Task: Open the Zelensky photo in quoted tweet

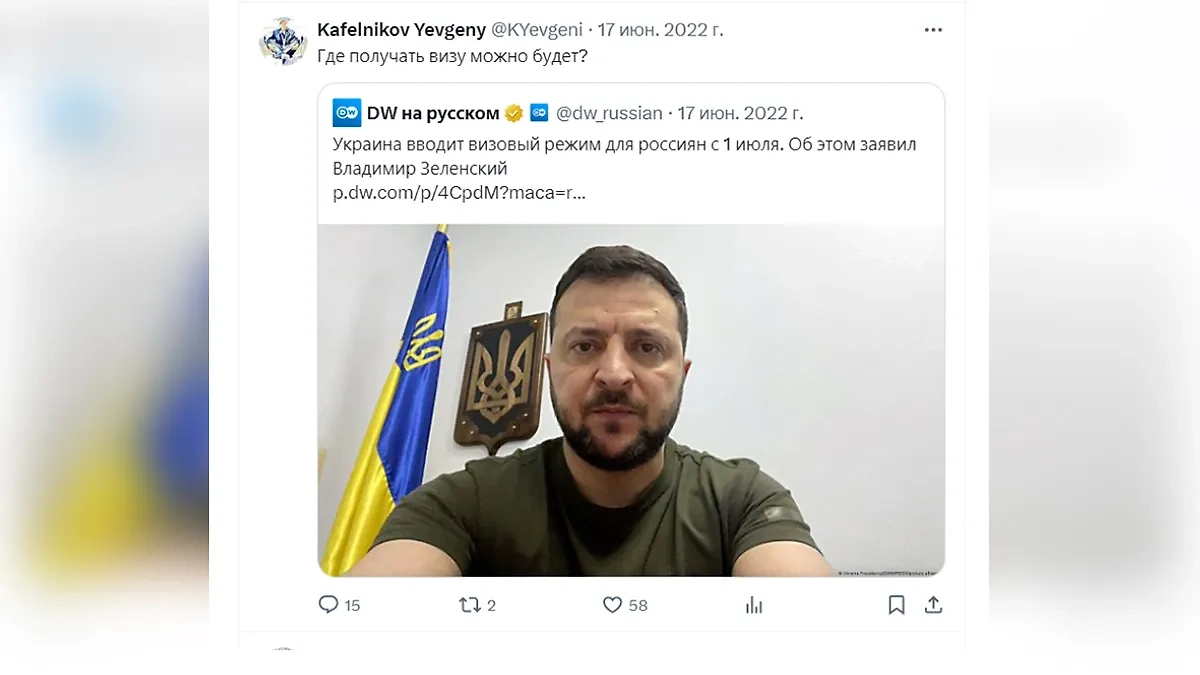Action: click(631, 400)
